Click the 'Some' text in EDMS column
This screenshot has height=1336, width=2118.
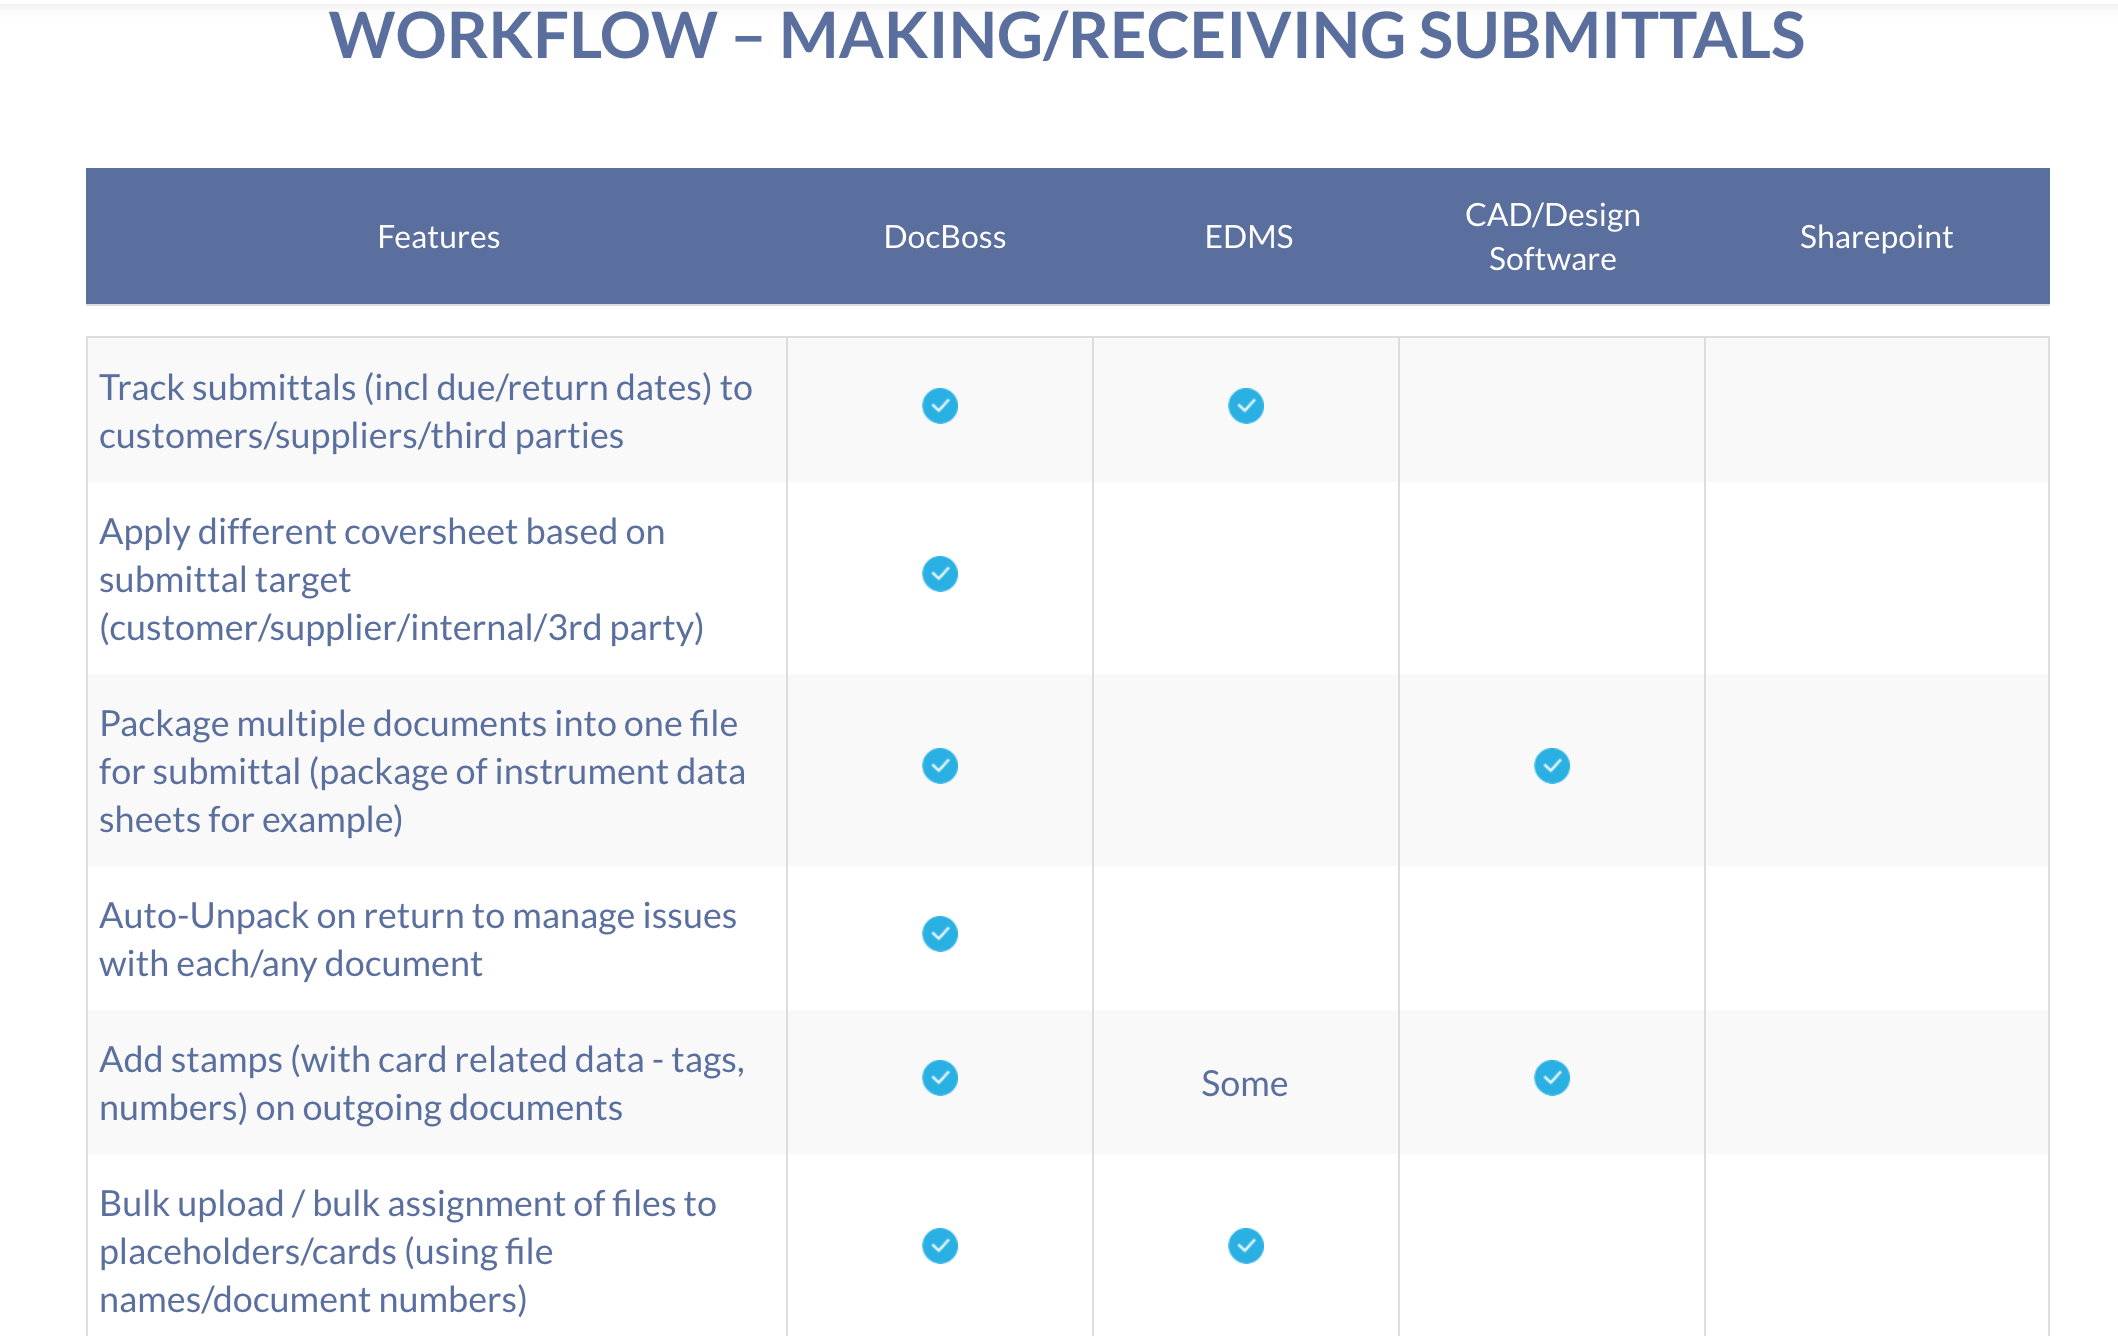click(x=1244, y=1083)
